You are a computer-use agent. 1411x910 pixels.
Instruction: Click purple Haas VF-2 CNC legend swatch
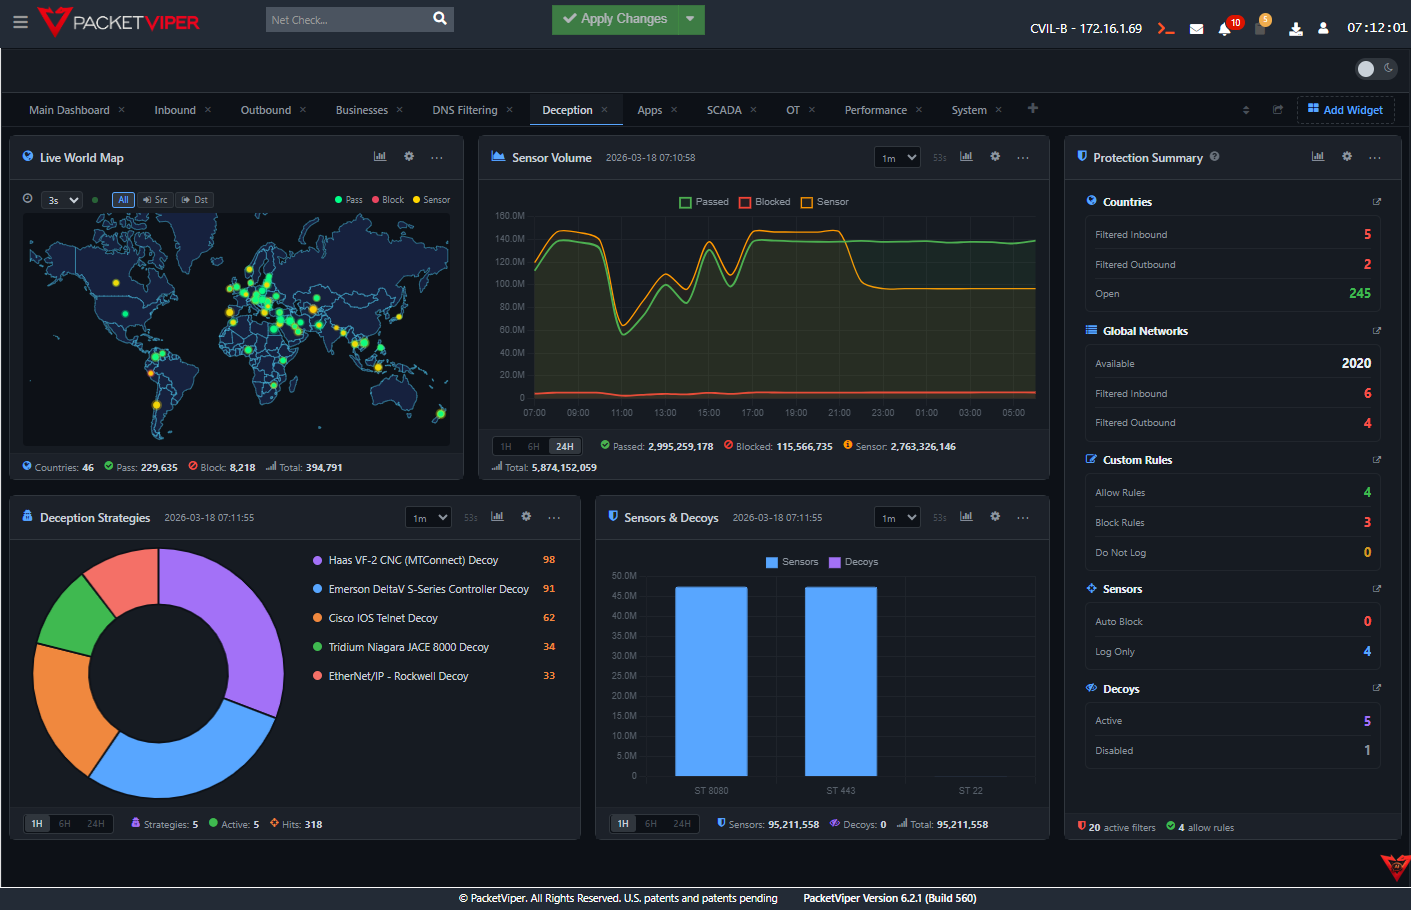(x=318, y=561)
